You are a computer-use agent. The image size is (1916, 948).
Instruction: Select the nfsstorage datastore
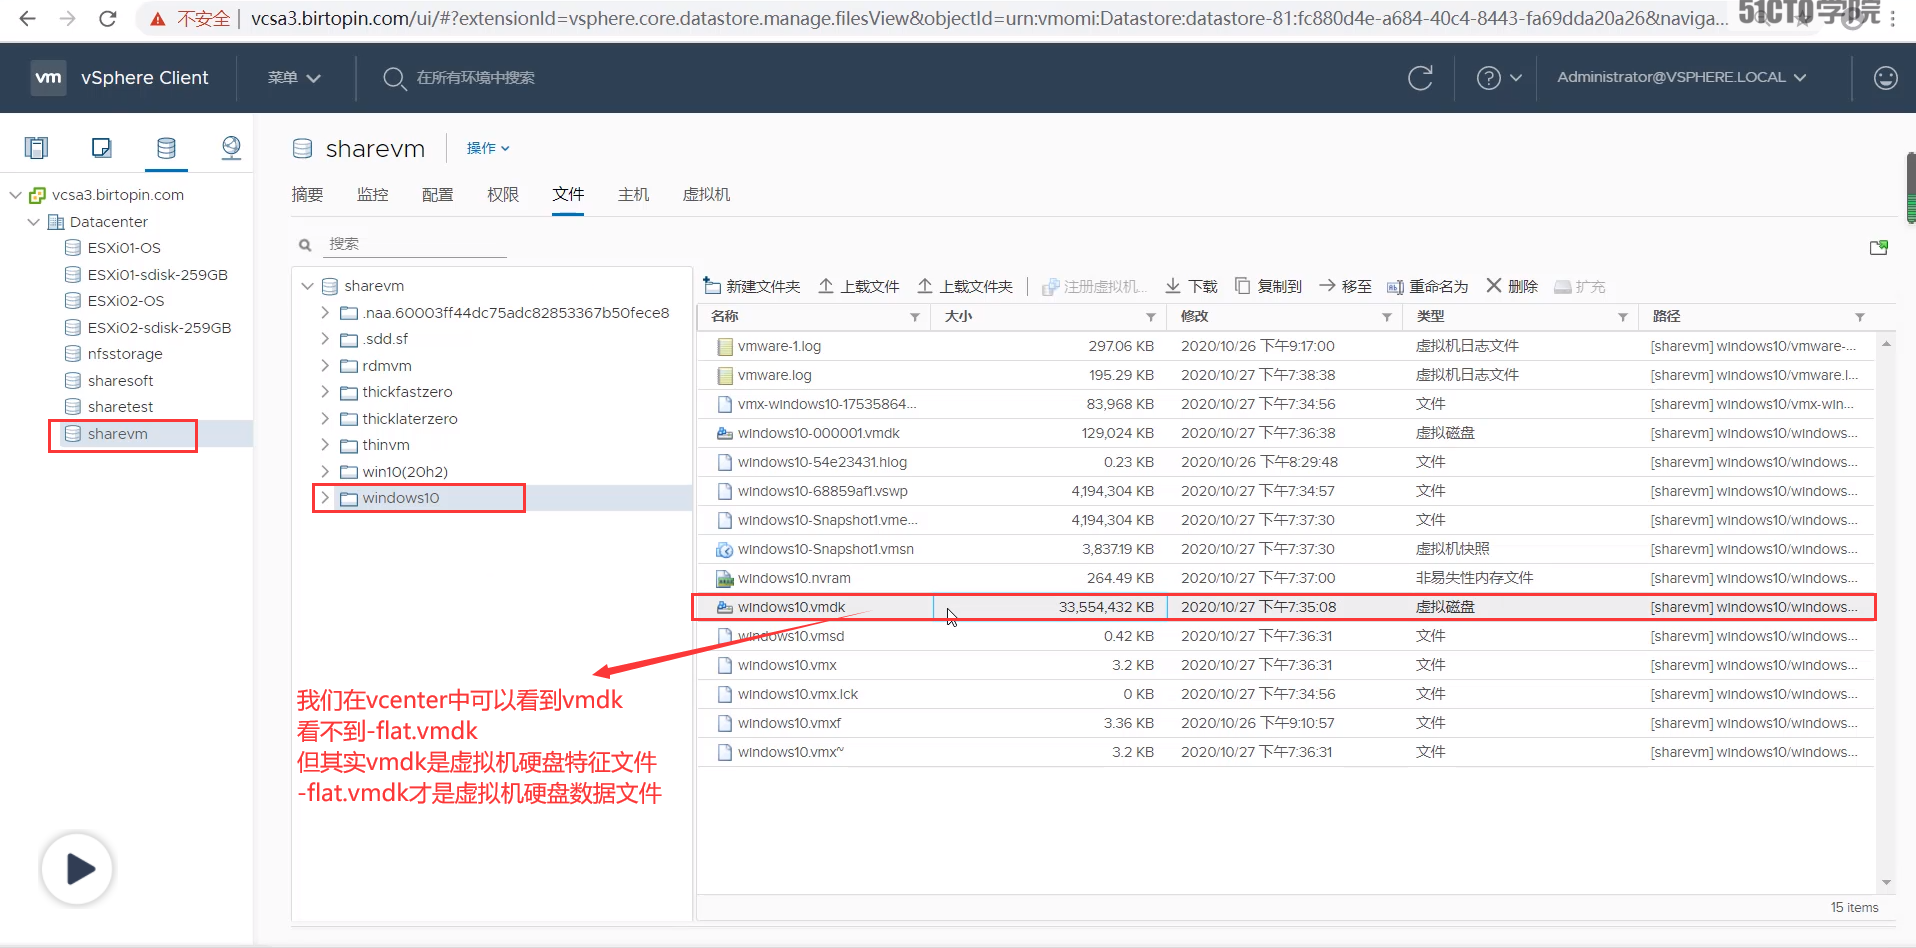pyautogui.click(x=125, y=354)
